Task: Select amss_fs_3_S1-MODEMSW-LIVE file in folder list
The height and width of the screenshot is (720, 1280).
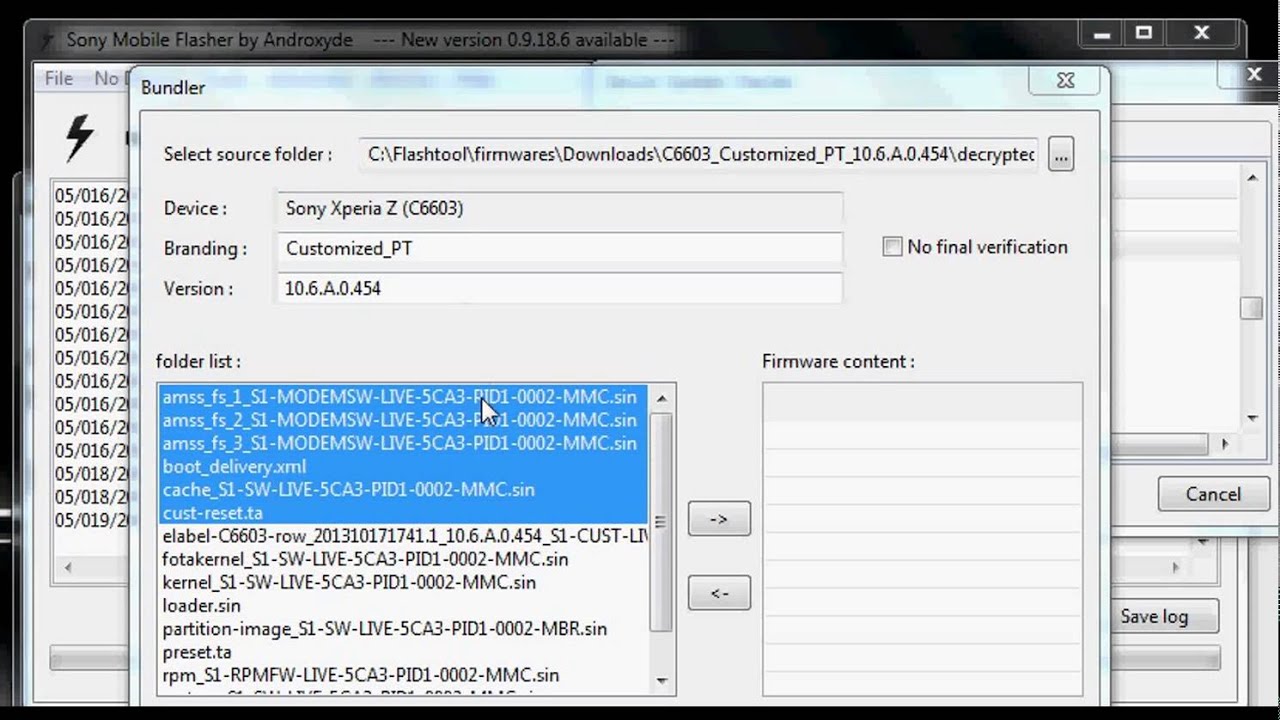Action: click(x=403, y=443)
